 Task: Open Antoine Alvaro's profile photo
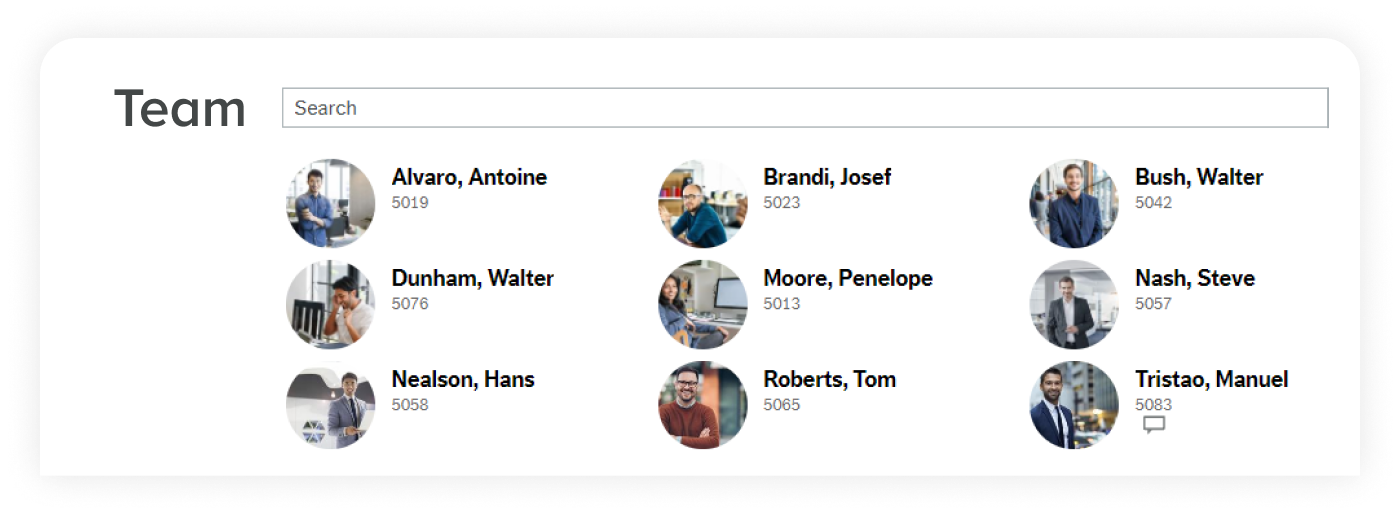pyautogui.click(x=331, y=203)
